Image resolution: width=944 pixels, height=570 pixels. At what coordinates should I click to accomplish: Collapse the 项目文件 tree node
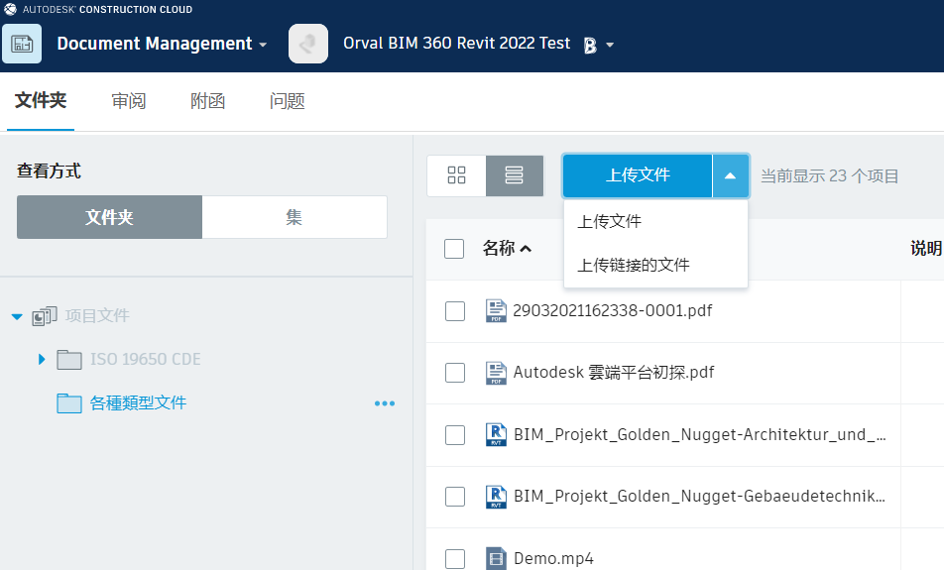pos(17,316)
